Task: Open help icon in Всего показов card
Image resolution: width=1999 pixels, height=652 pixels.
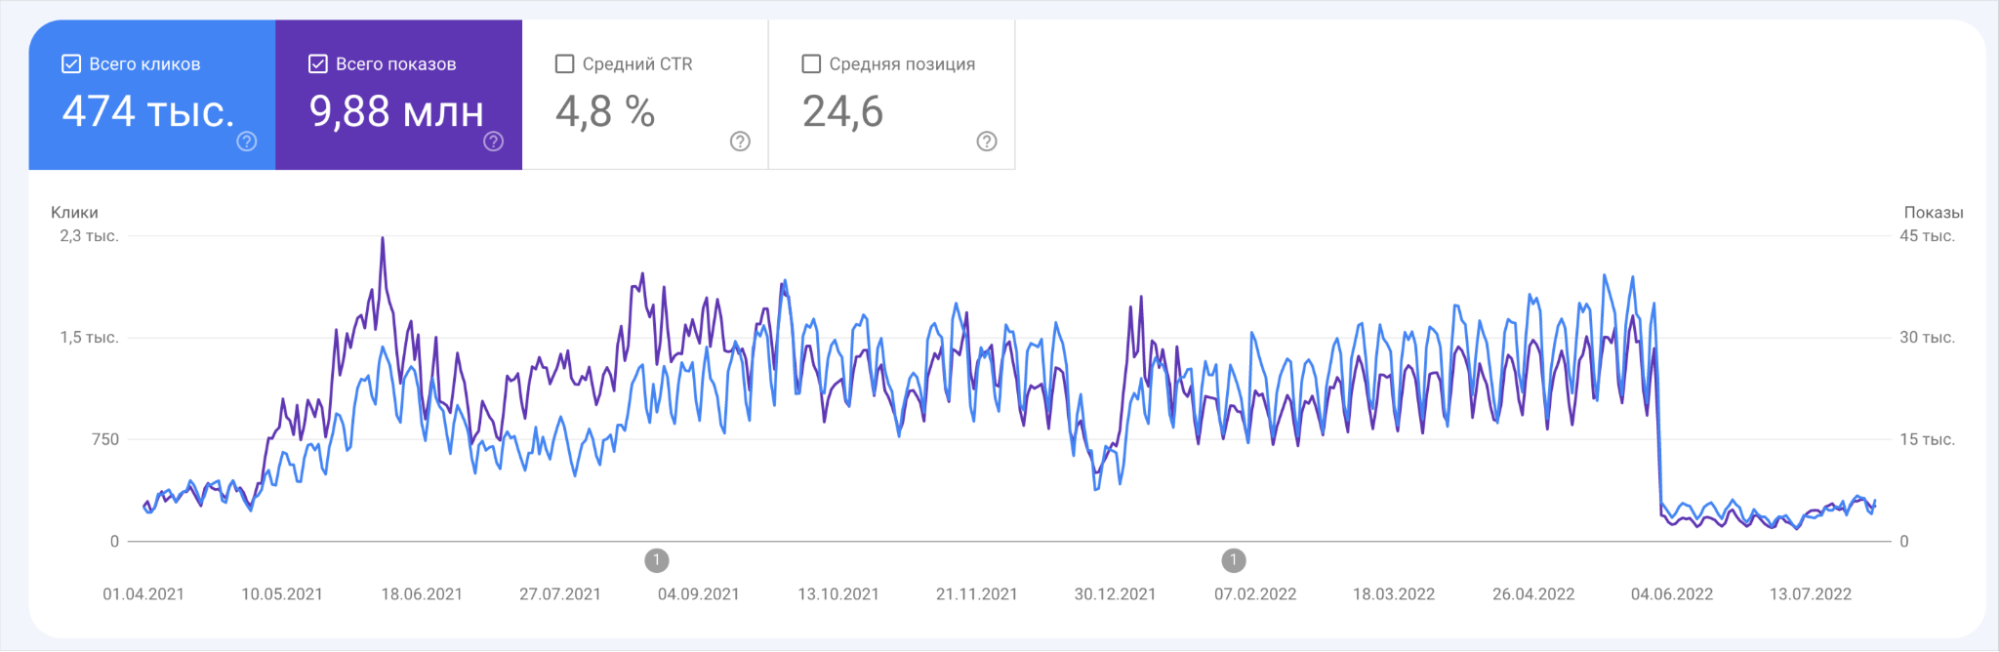Action: click(493, 142)
